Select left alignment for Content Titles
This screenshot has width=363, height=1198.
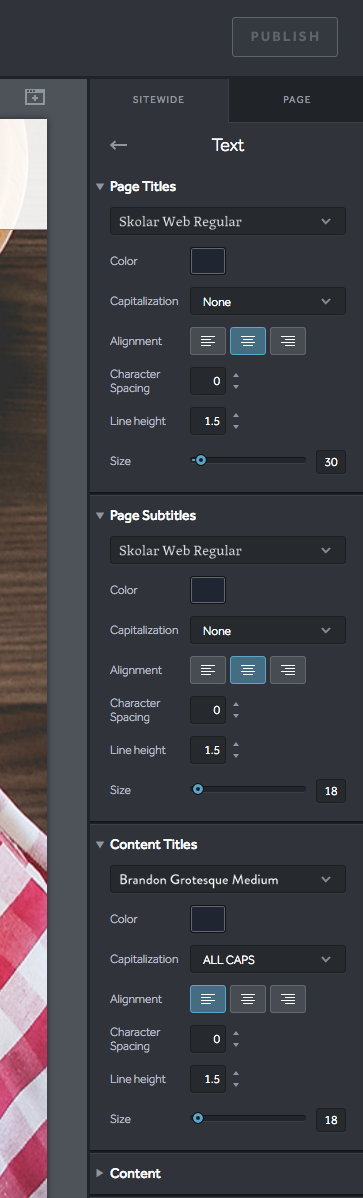tap(208, 999)
